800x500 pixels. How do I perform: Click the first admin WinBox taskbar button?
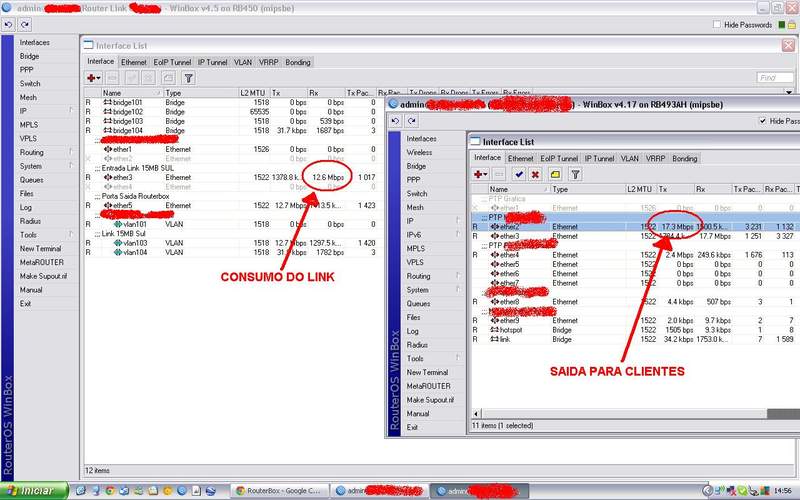(380, 491)
